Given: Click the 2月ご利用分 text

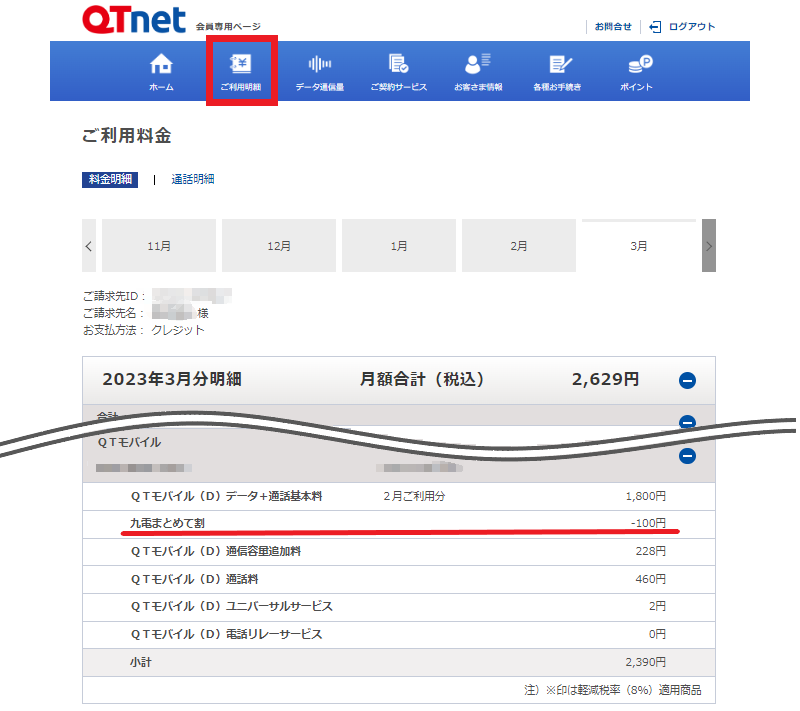Looking at the screenshot, I should pyautogui.click(x=414, y=496).
